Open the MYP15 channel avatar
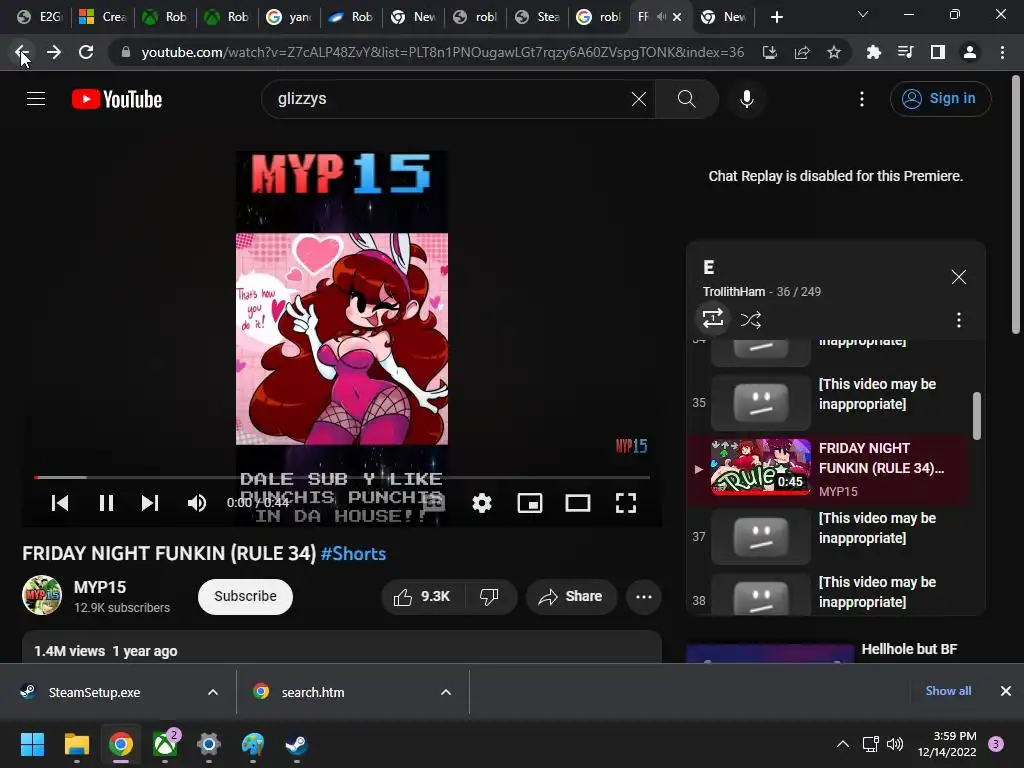 42,595
